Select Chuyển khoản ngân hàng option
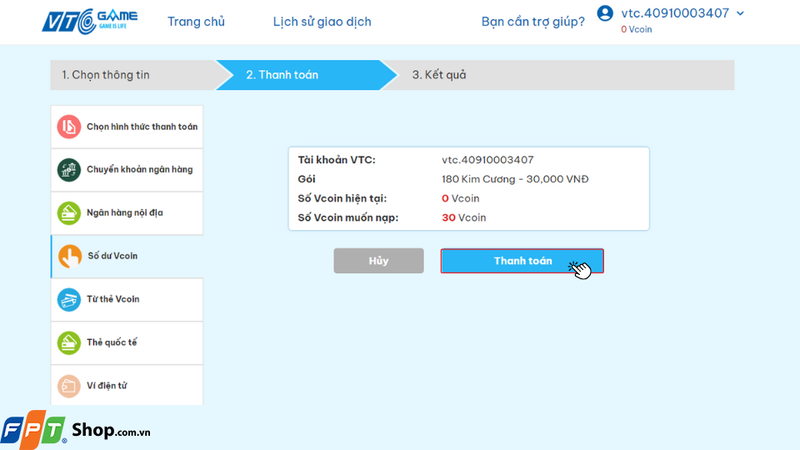The height and width of the screenshot is (450, 800). pyautogui.click(x=127, y=170)
